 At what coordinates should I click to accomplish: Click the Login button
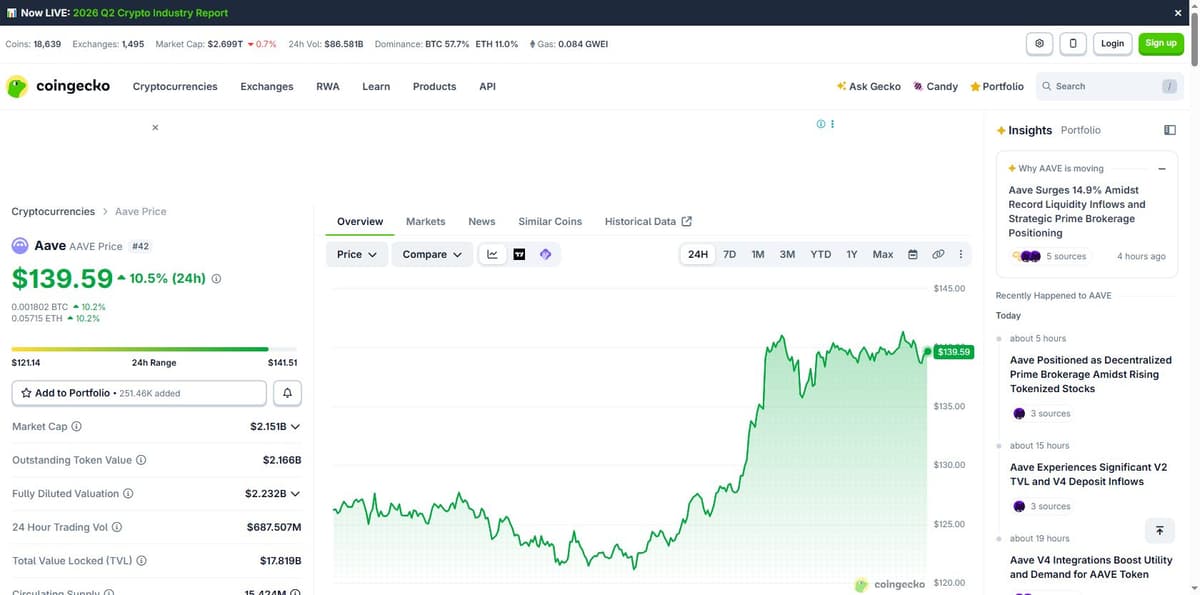pos(1113,44)
